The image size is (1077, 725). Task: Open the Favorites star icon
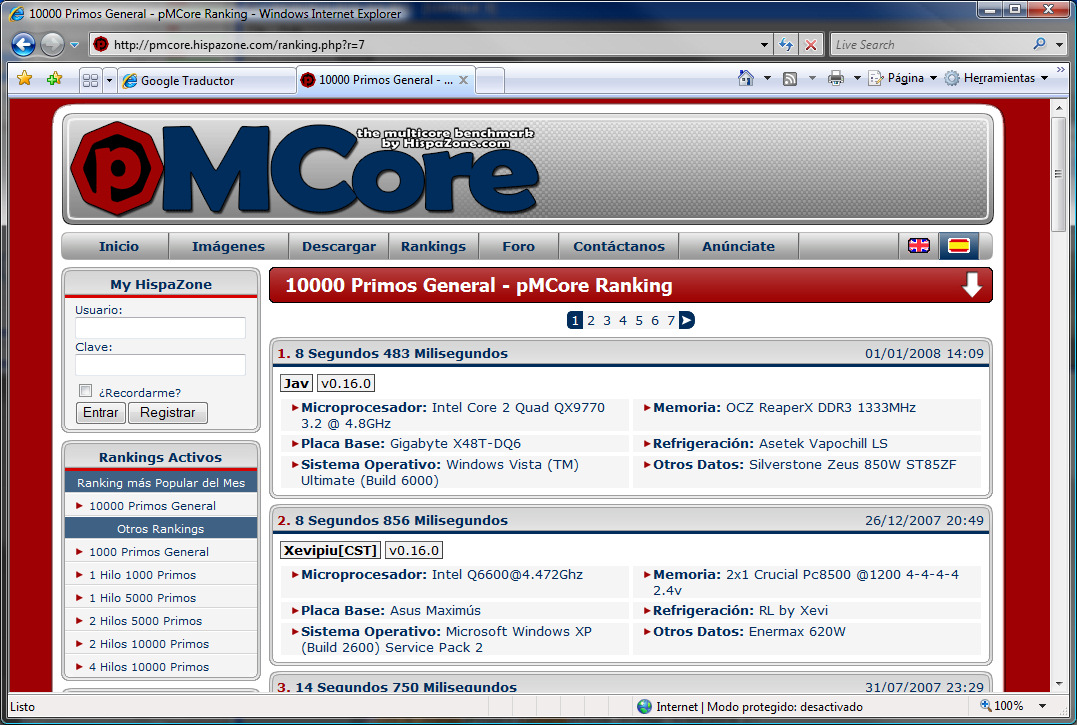point(25,79)
